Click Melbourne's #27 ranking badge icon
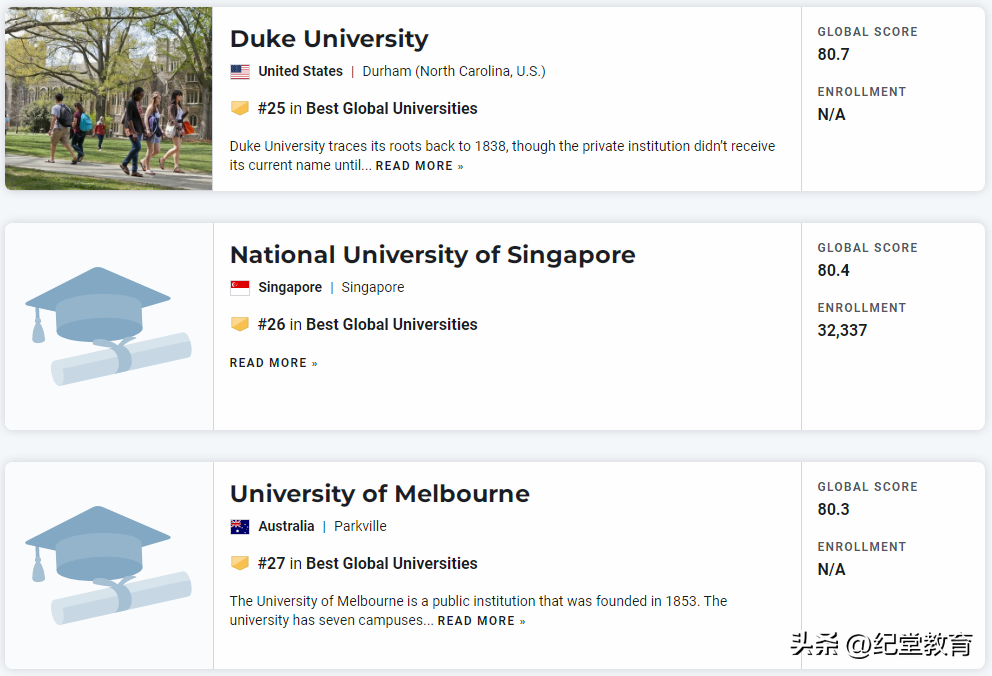Screen dimensions: 992x676 (x=240, y=563)
